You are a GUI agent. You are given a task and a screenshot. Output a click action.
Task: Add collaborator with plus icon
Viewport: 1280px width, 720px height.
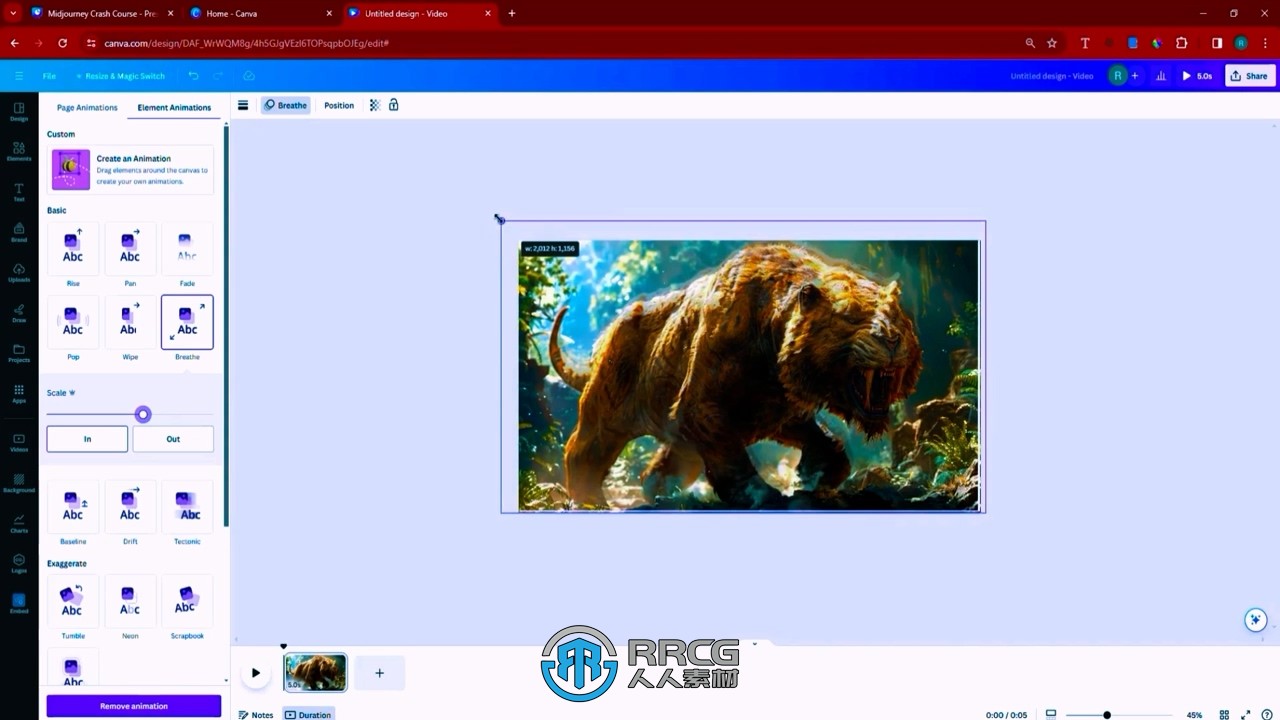click(1135, 76)
